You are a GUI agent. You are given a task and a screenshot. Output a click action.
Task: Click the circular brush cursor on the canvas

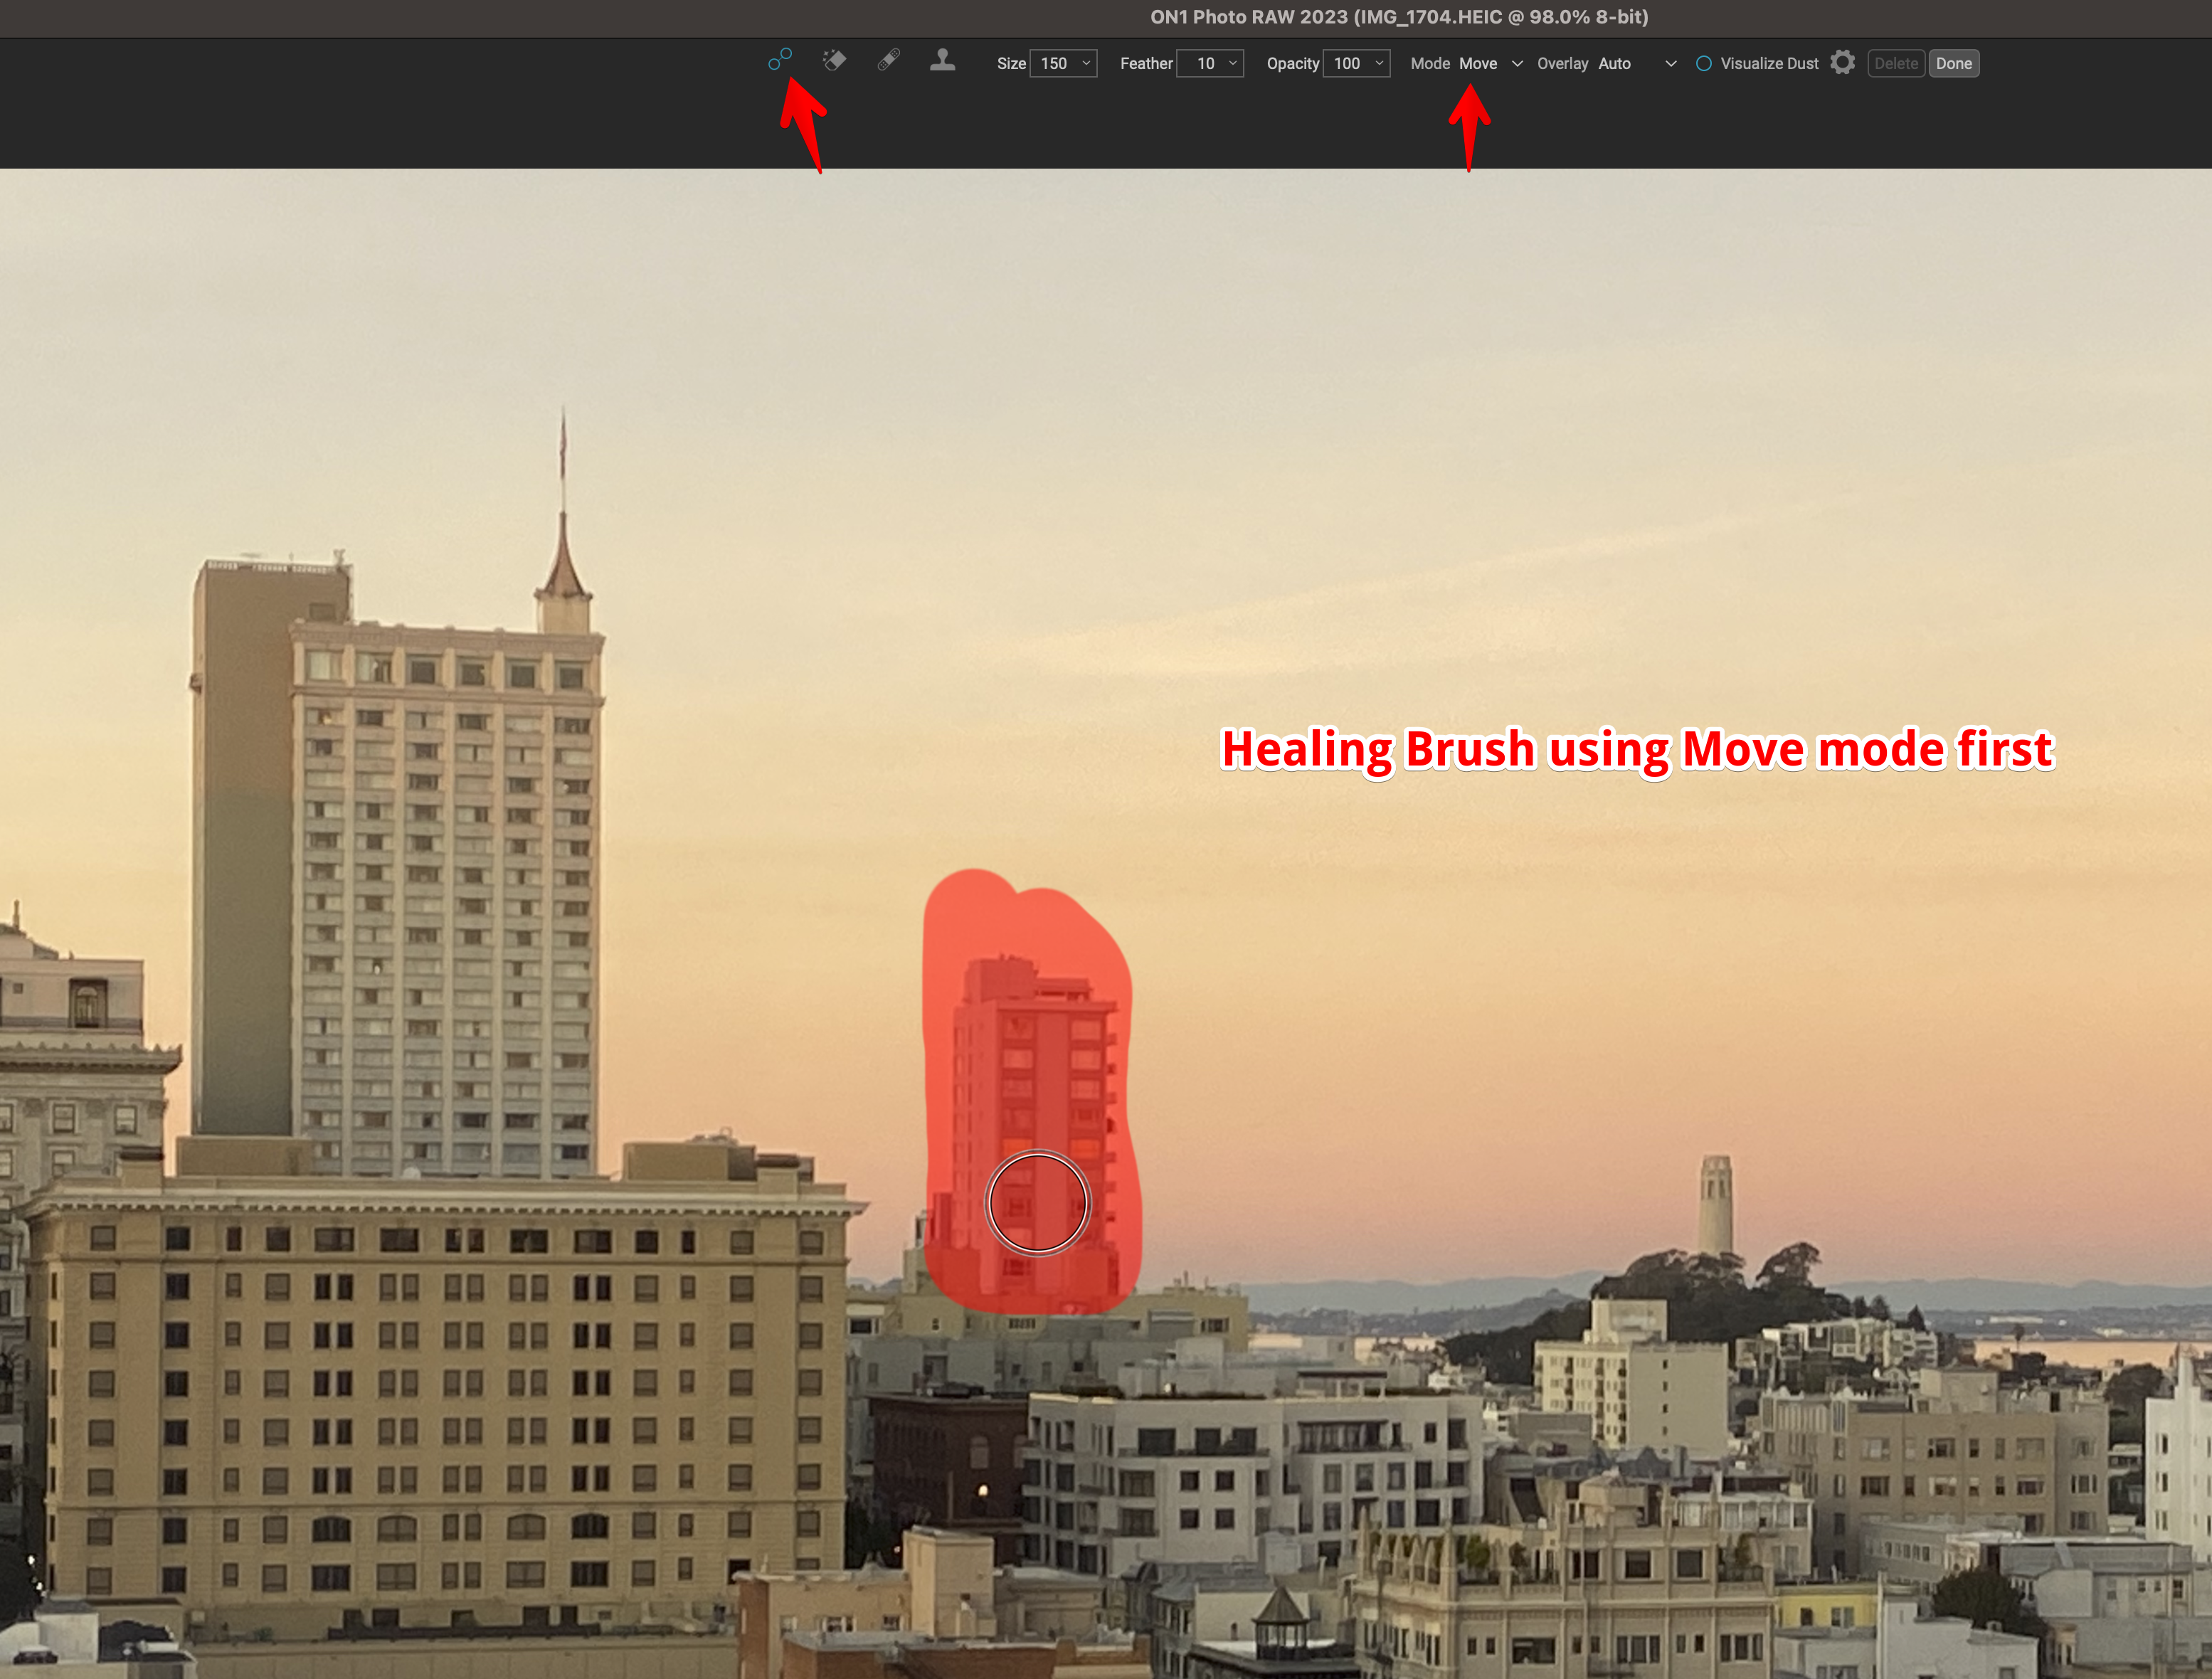[1037, 1202]
